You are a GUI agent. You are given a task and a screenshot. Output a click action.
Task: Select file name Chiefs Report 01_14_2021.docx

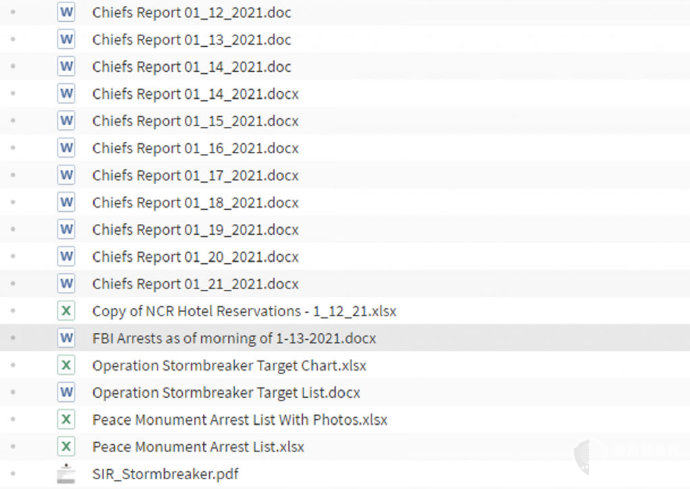[195, 94]
